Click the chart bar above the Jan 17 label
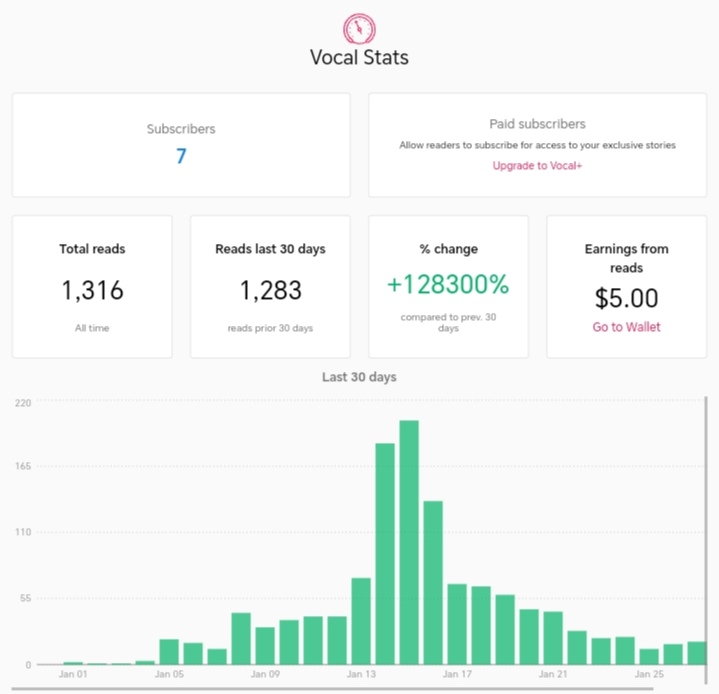Image resolution: width=719 pixels, height=694 pixels. (457, 624)
